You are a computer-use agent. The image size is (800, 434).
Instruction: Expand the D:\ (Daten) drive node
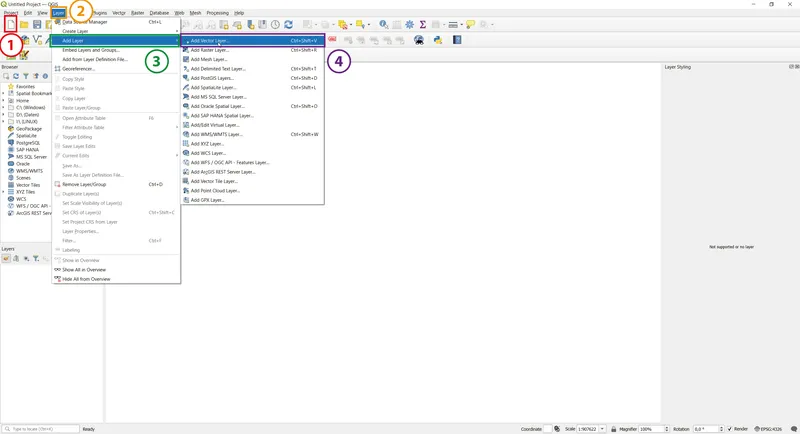click(x=4, y=115)
